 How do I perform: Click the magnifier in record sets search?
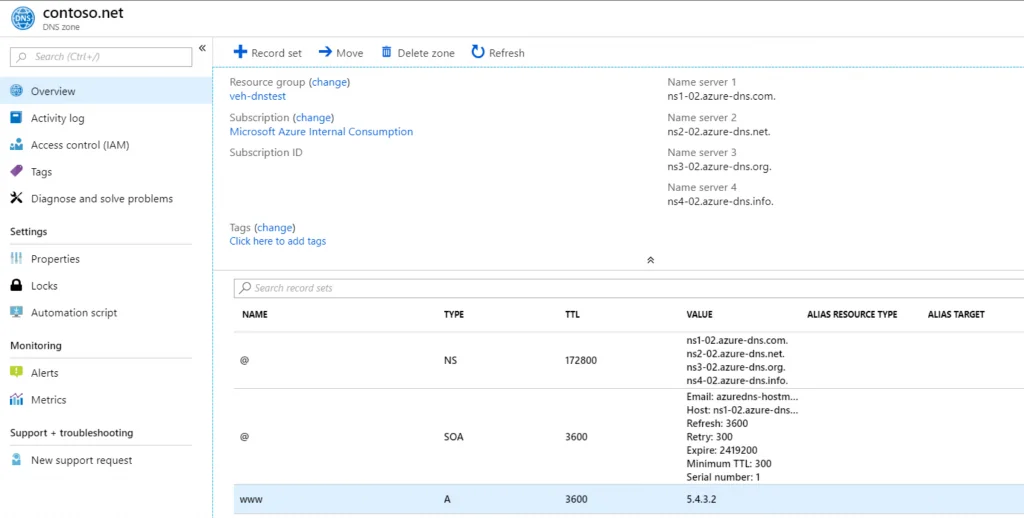pos(245,287)
